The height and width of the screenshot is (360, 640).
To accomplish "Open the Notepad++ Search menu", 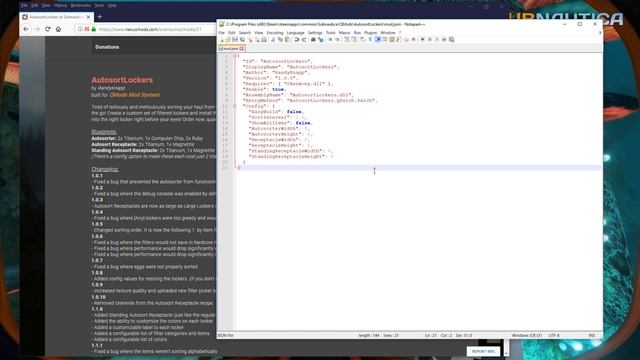I will click(245, 33).
